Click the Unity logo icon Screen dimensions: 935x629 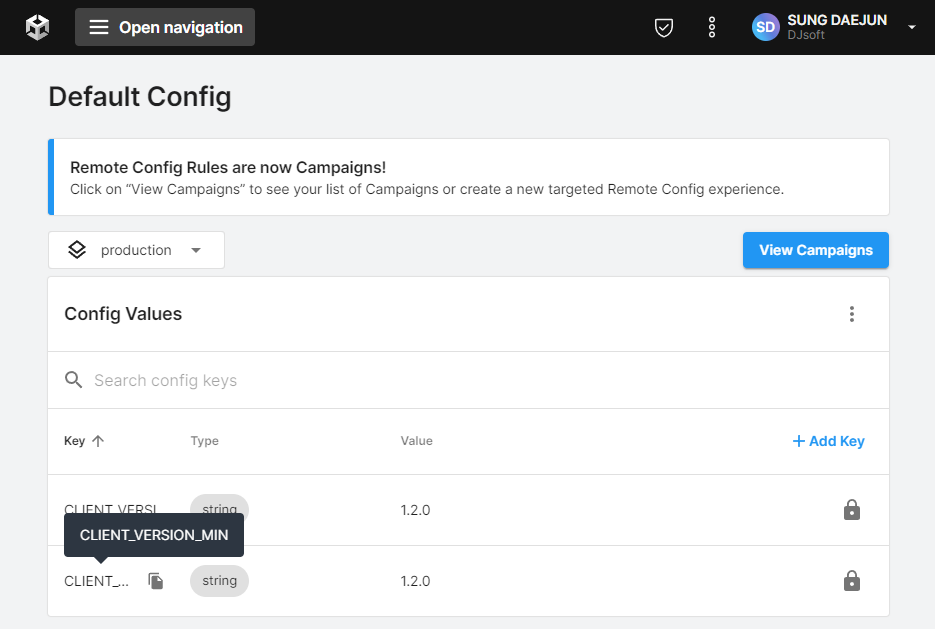click(37, 27)
